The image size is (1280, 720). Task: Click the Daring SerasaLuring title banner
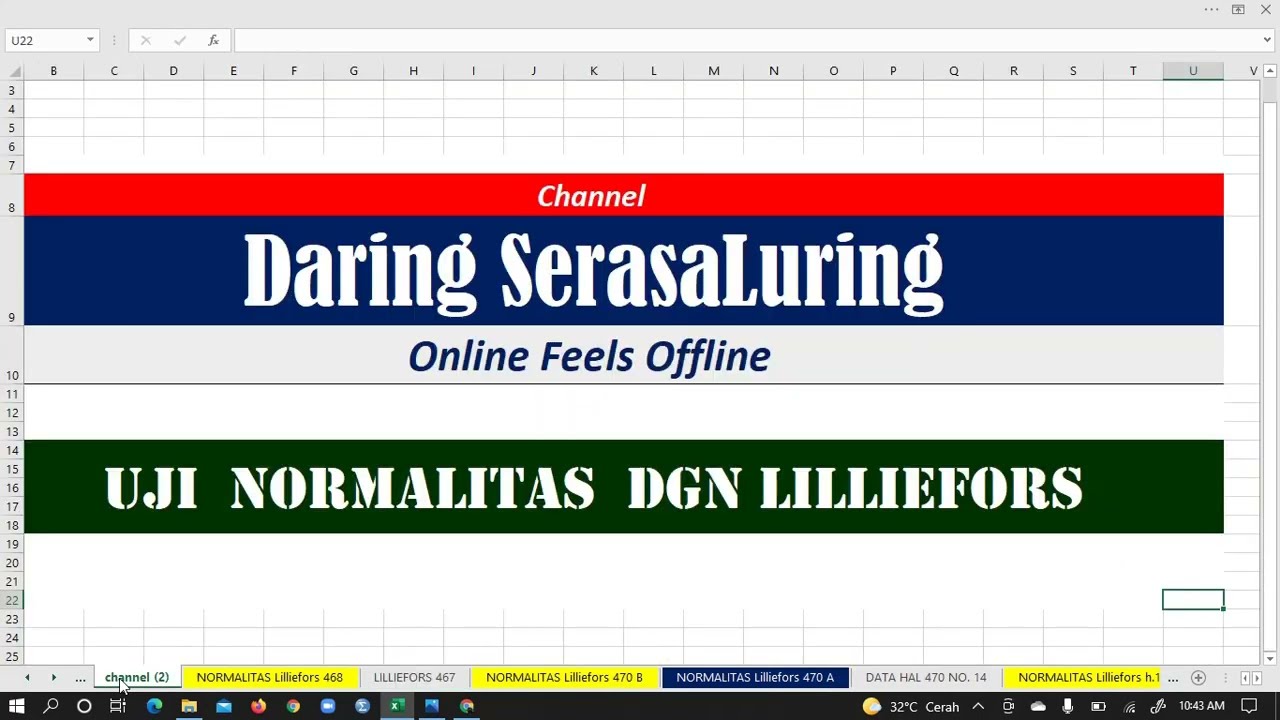point(623,270)
